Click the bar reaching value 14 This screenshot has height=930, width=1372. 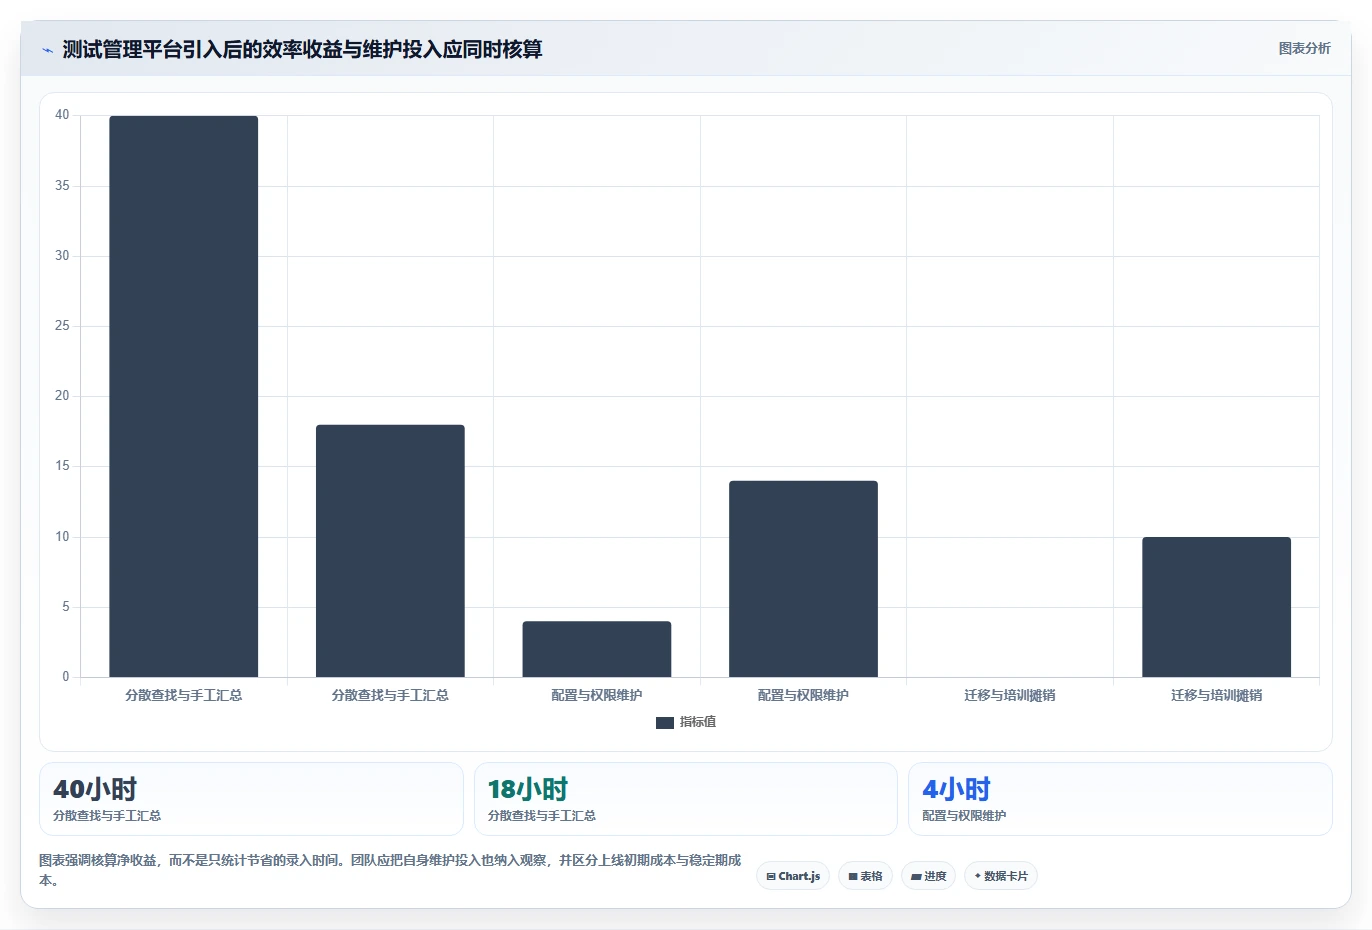point(803,579)
